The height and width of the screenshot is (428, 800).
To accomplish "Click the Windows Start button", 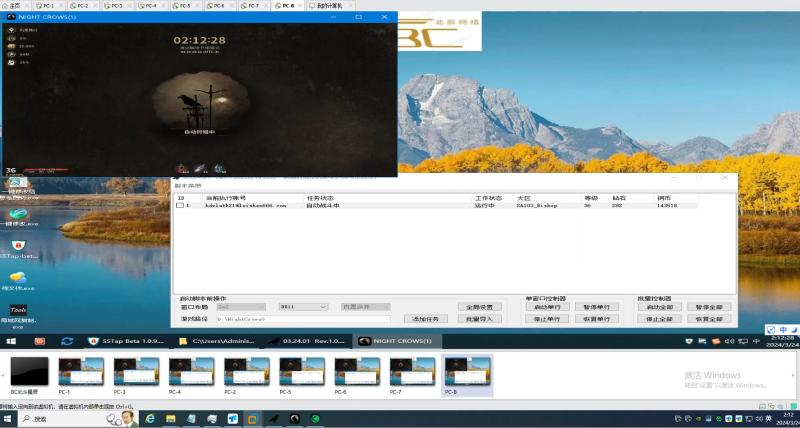I will click(7, 418).
